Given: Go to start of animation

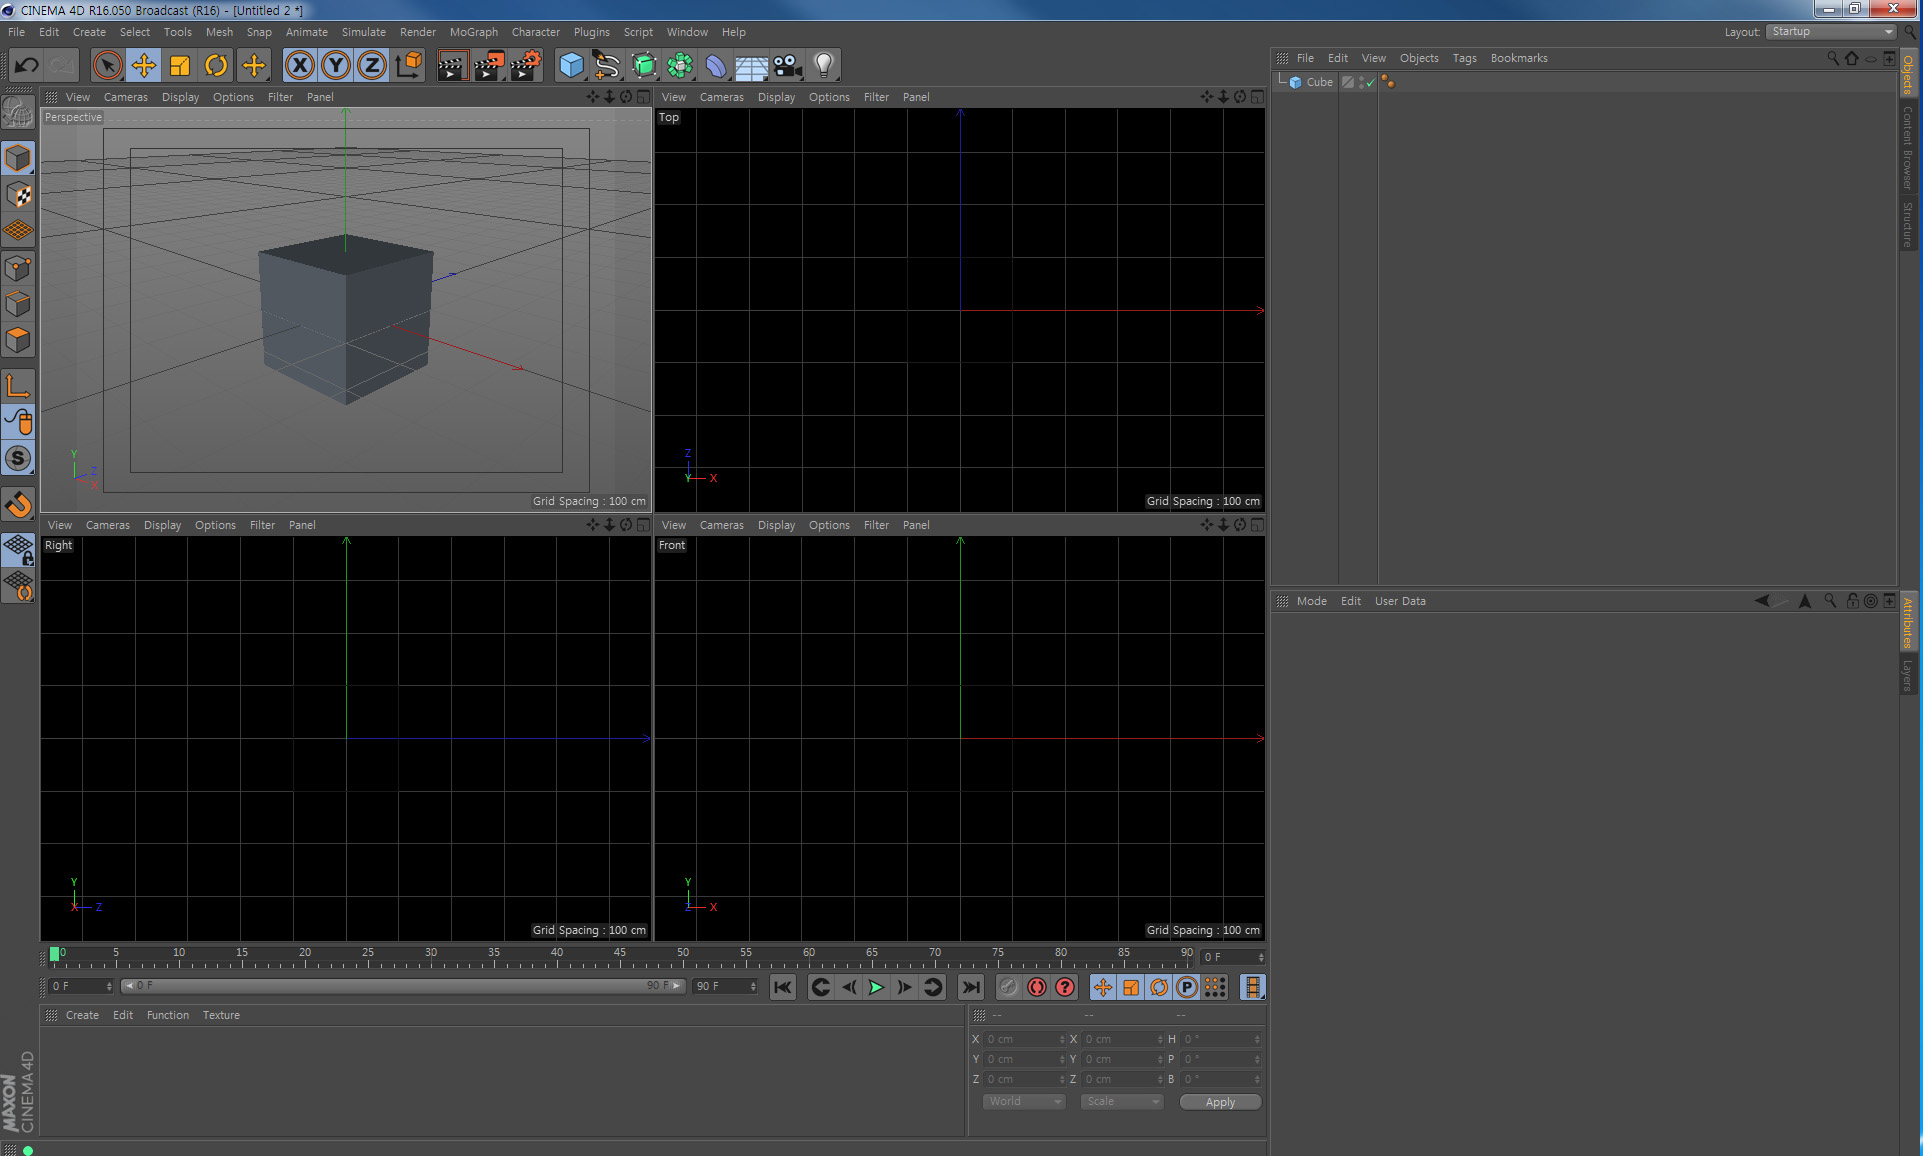Looking at the screenshot, I should pos(783,988).
